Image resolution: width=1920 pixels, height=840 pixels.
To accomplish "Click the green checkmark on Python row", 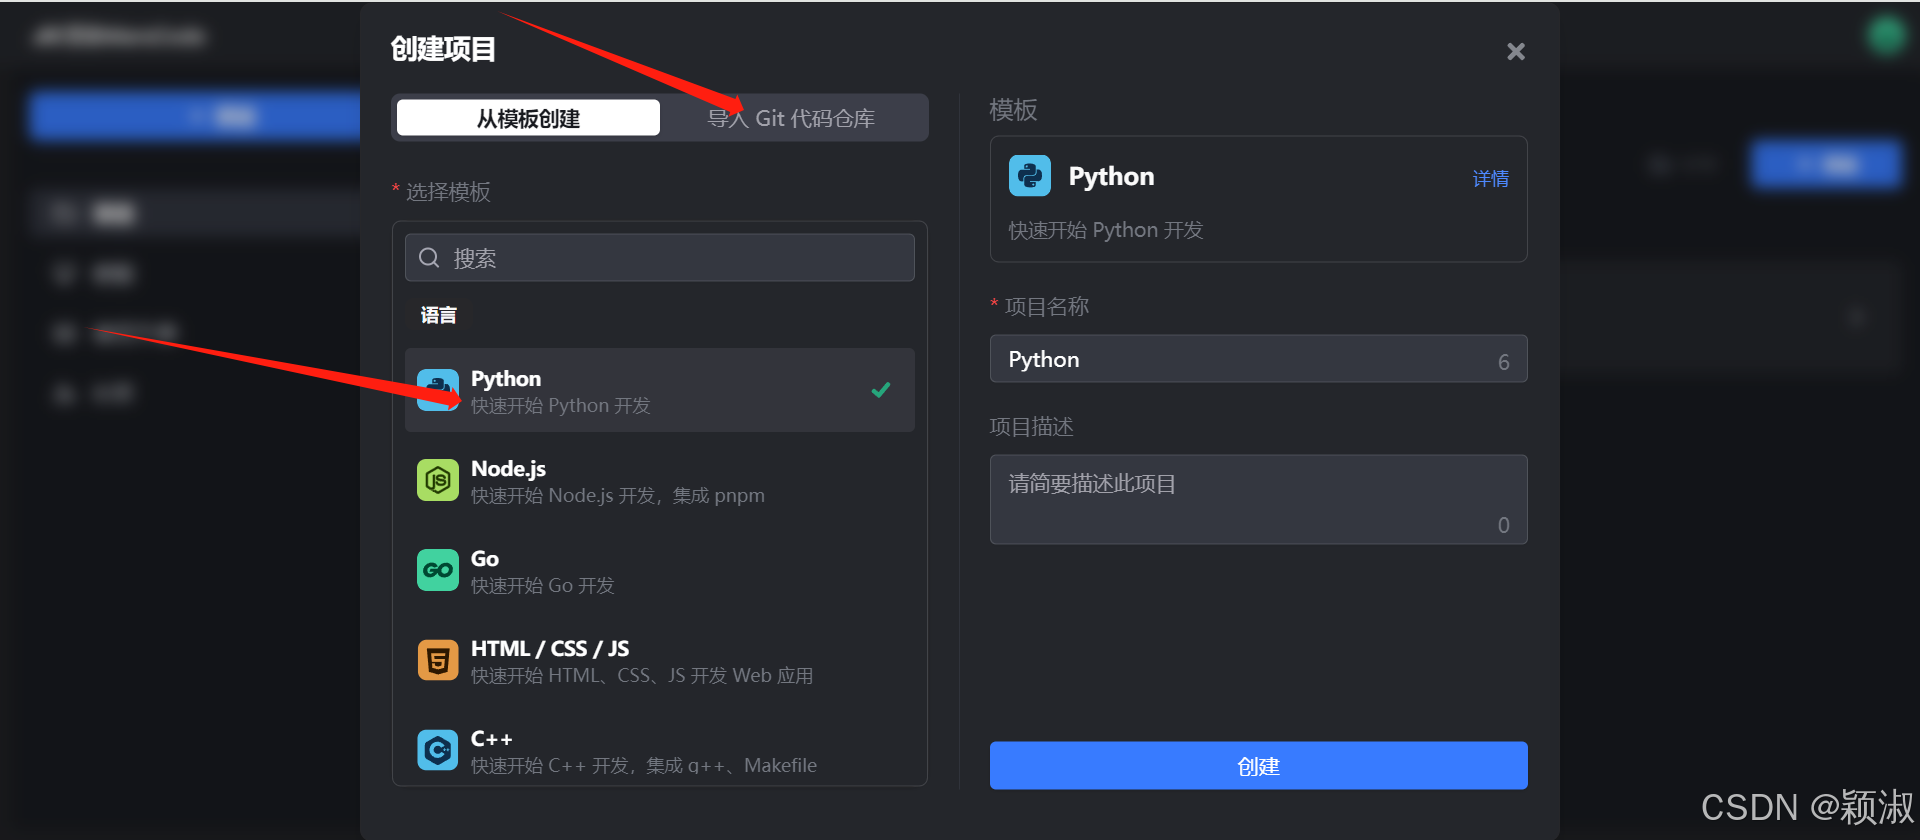I will pos(881,390).
